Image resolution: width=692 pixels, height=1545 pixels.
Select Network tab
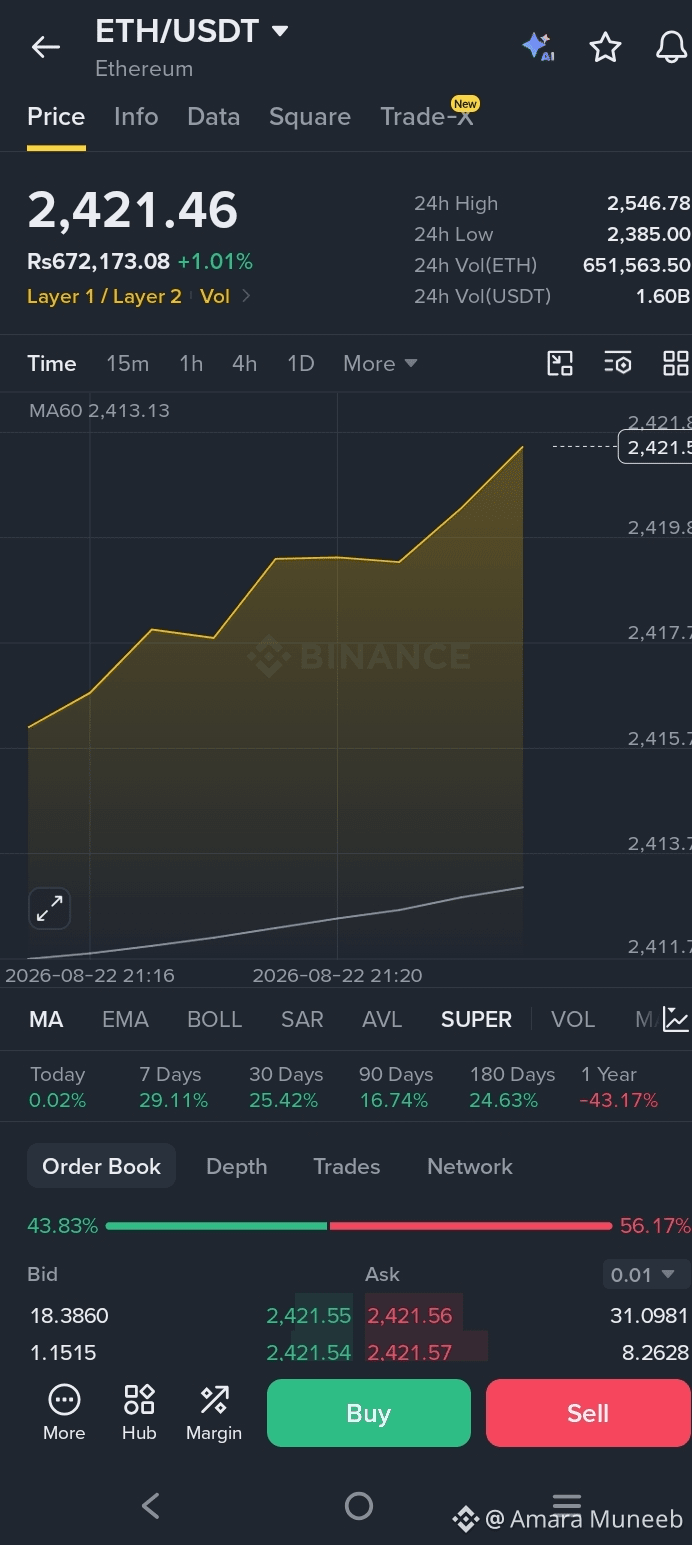coord(470,1166)
